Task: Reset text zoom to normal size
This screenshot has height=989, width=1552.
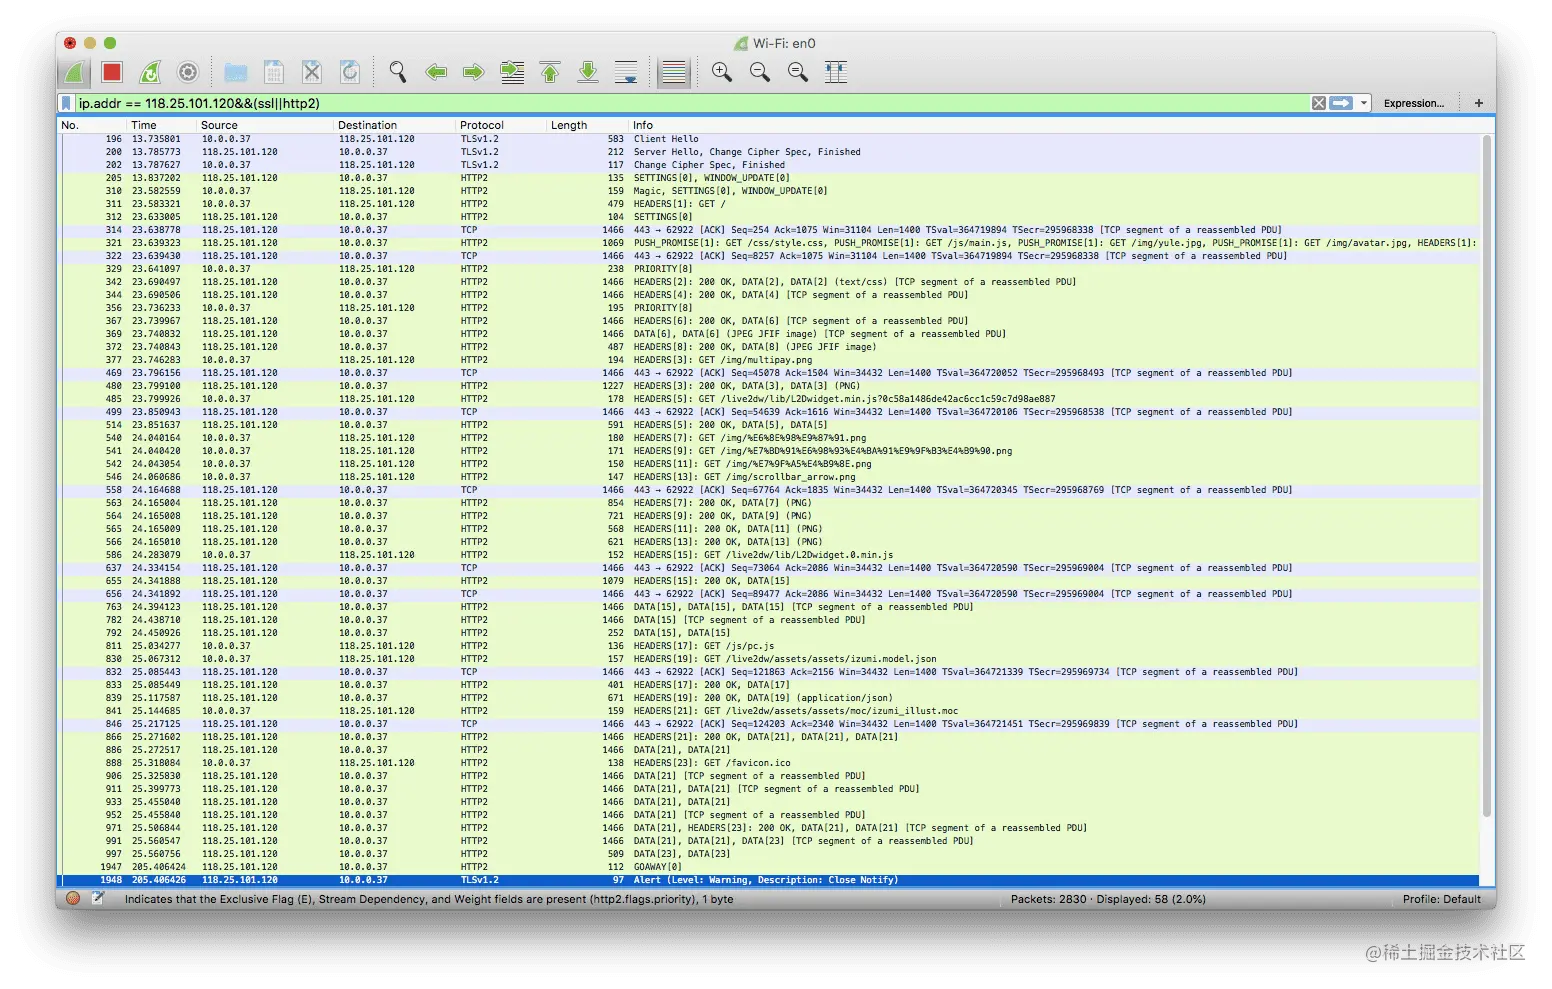Action: click(x=798, y=72)
